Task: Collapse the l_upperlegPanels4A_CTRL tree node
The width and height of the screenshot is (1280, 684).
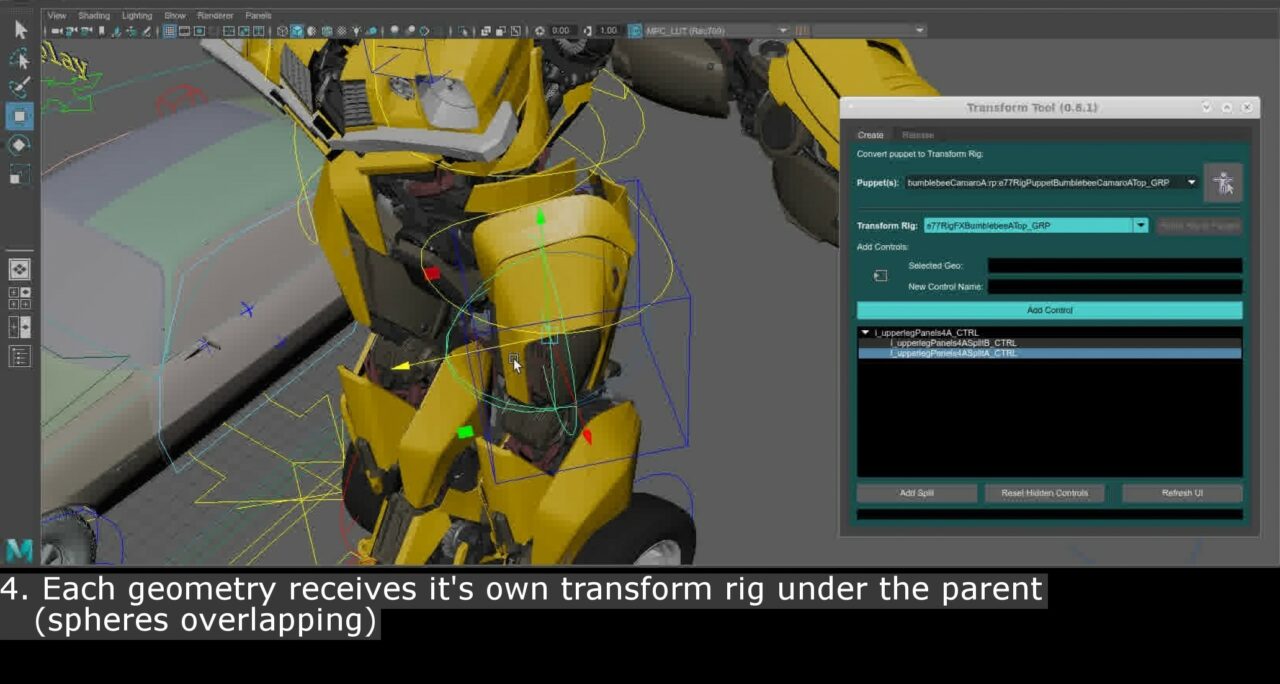Action: (x=866, y=333)
